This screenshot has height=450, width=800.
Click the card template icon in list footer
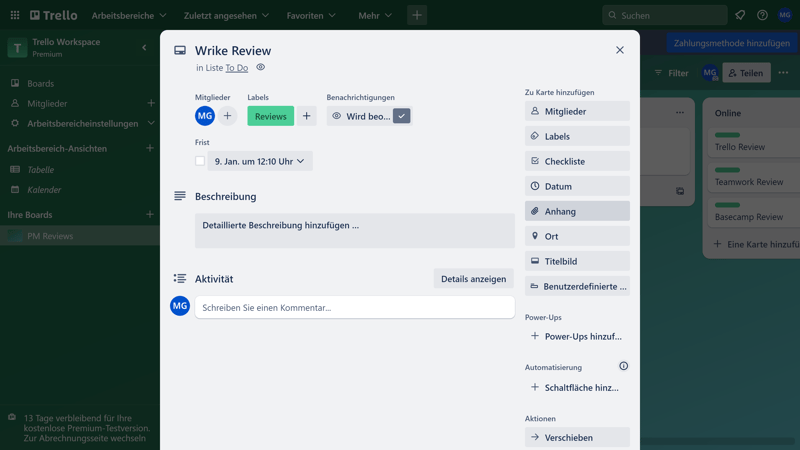point(680,191)
